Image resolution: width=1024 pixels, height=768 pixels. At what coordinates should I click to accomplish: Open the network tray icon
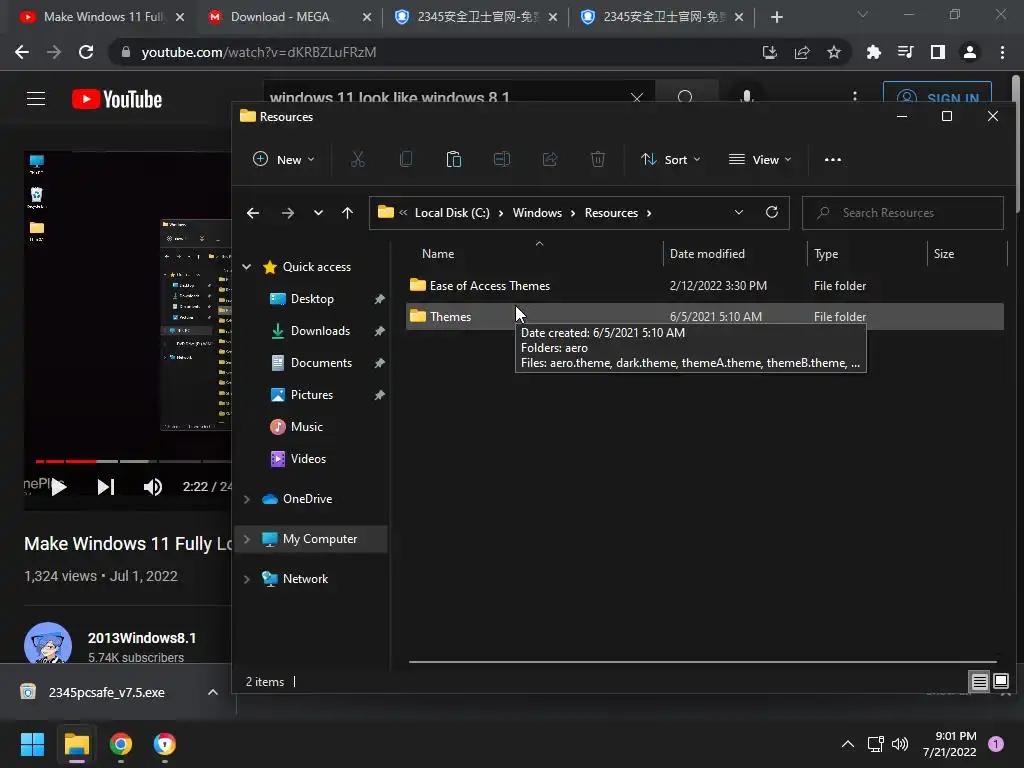point(875,744)
